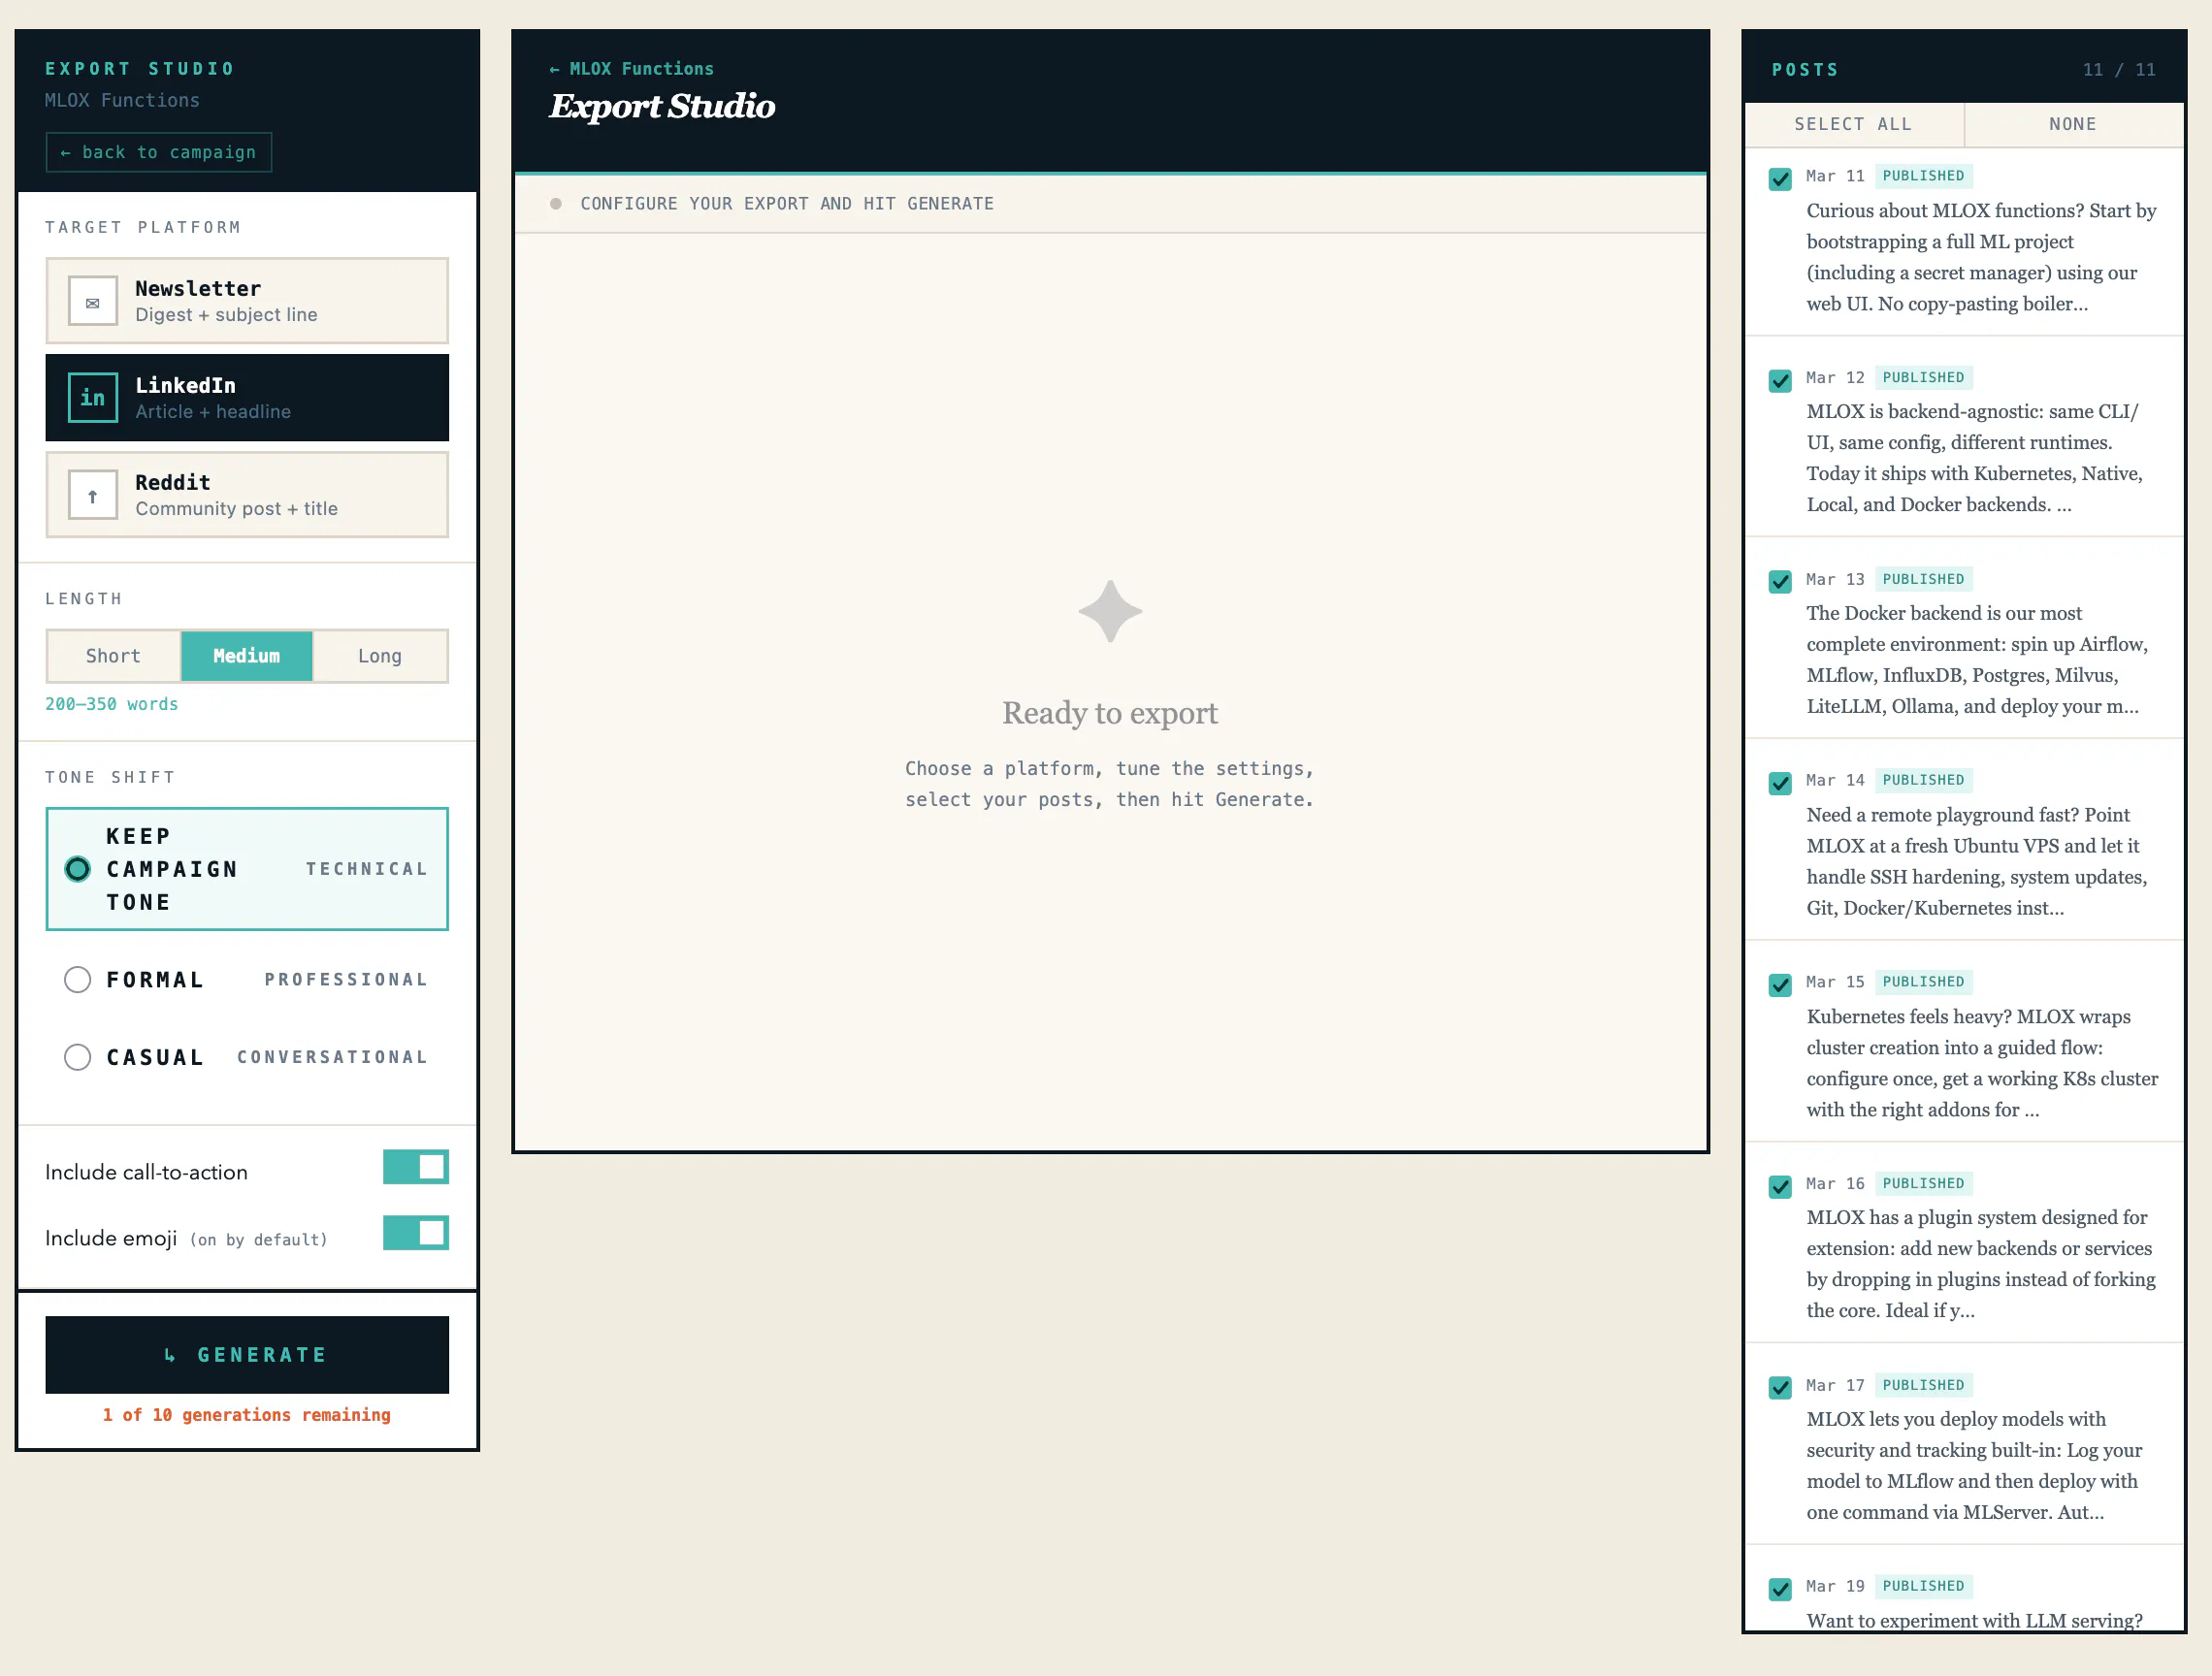Viewport: 2212px width, 1676px height.
Task: Click the PROFESSIONAL tone label
Action: [346, 980]
